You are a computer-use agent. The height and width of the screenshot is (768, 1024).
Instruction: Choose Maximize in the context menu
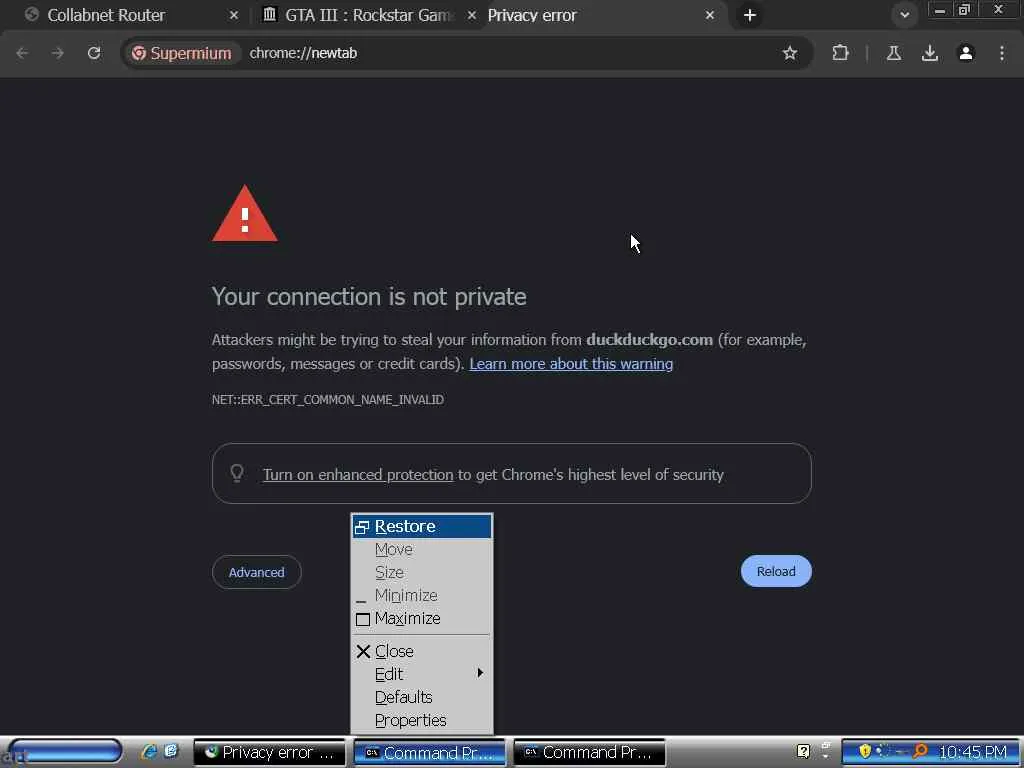[x=422, y=618]
